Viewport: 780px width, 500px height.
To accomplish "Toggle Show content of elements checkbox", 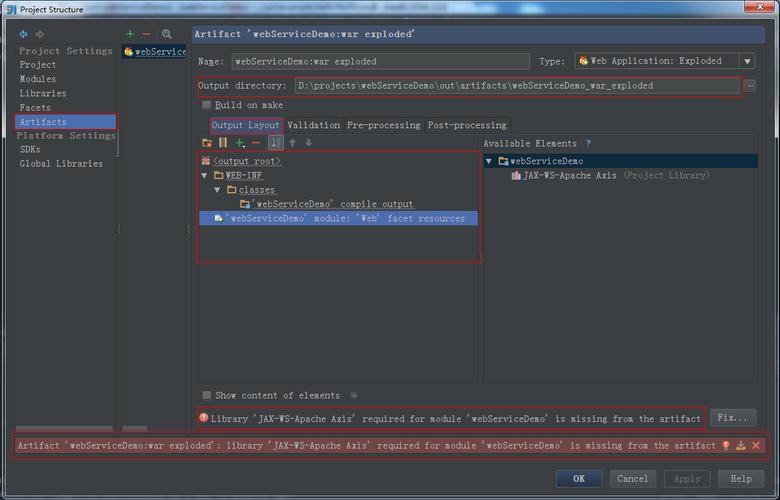I will coord(207,395).
